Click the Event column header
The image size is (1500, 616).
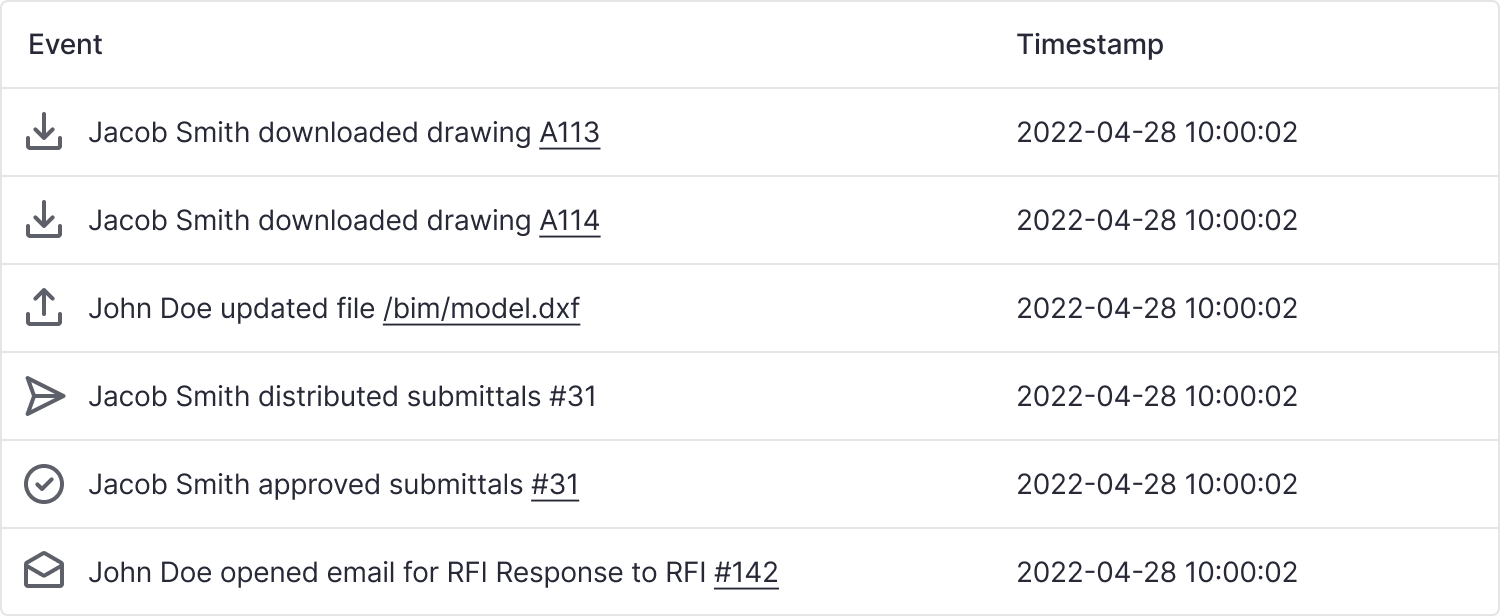tap(66, 45)
